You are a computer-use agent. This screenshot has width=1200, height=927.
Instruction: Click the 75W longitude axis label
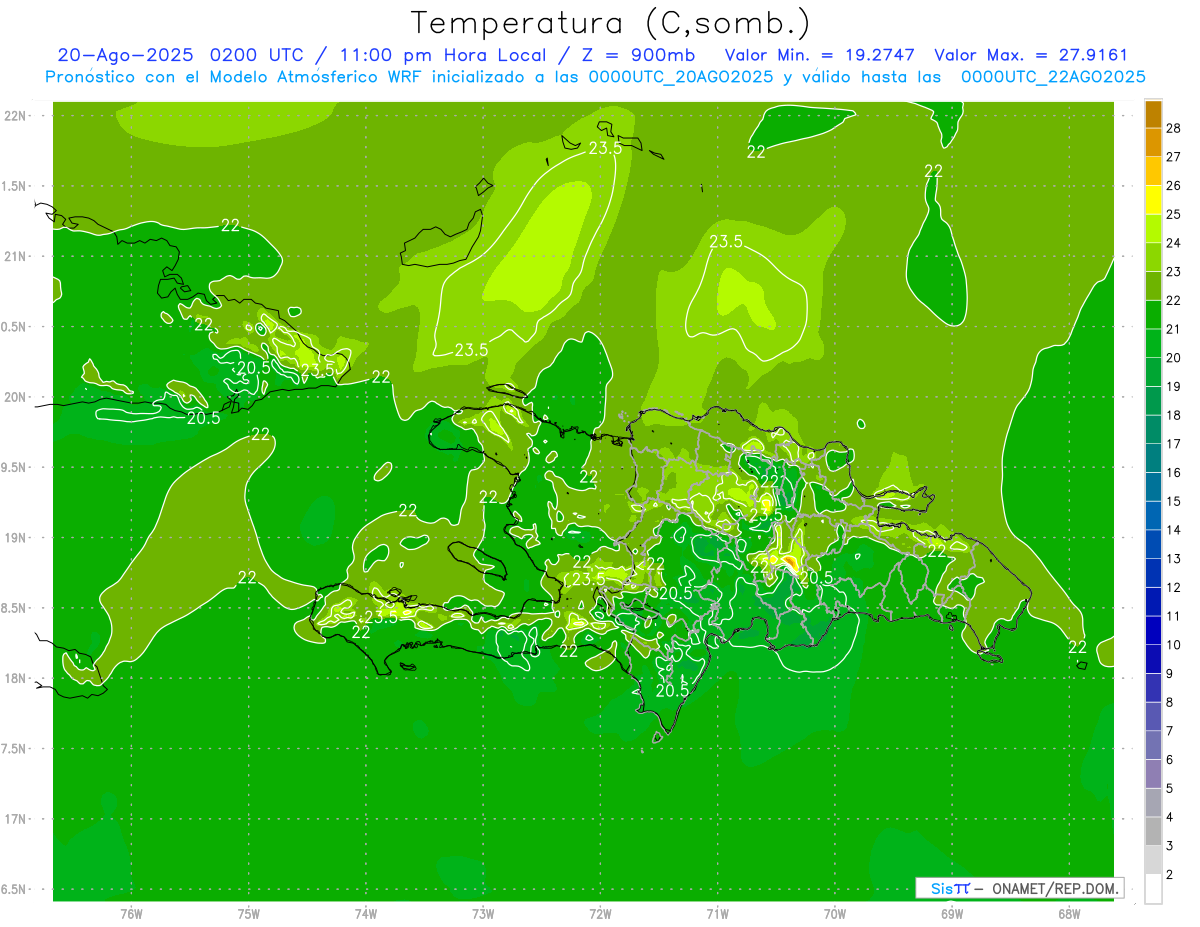[x=249, y=913]
